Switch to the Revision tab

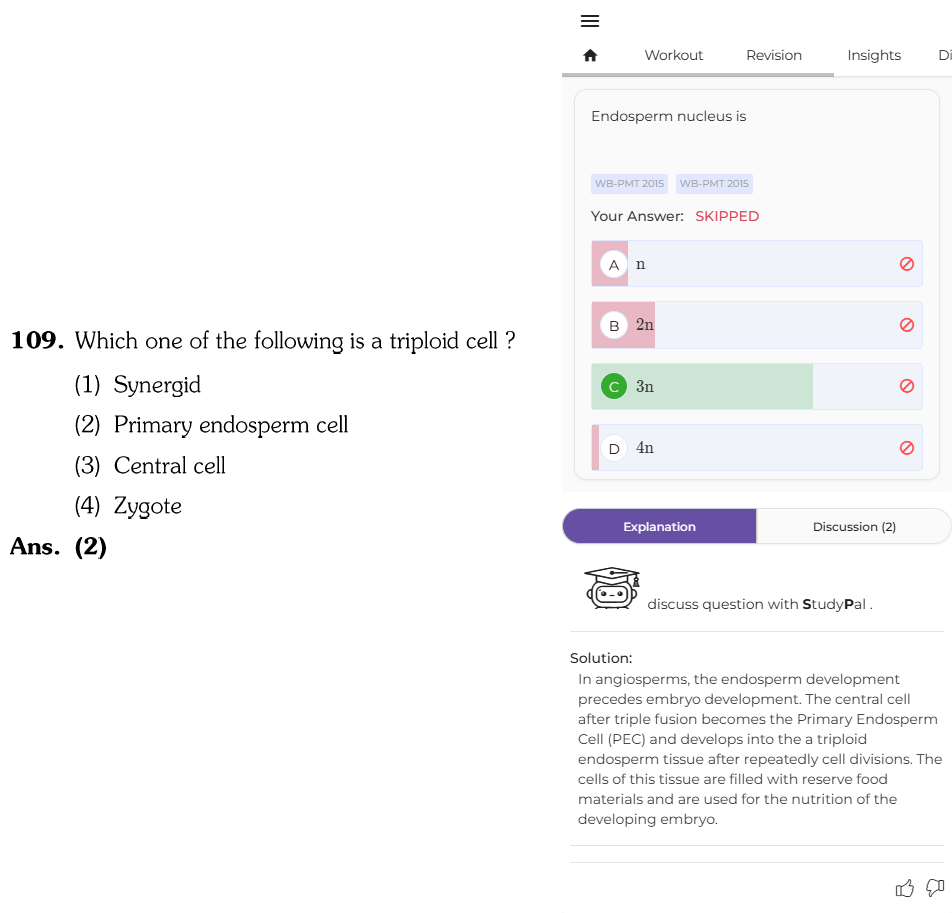tap(774, 55)
